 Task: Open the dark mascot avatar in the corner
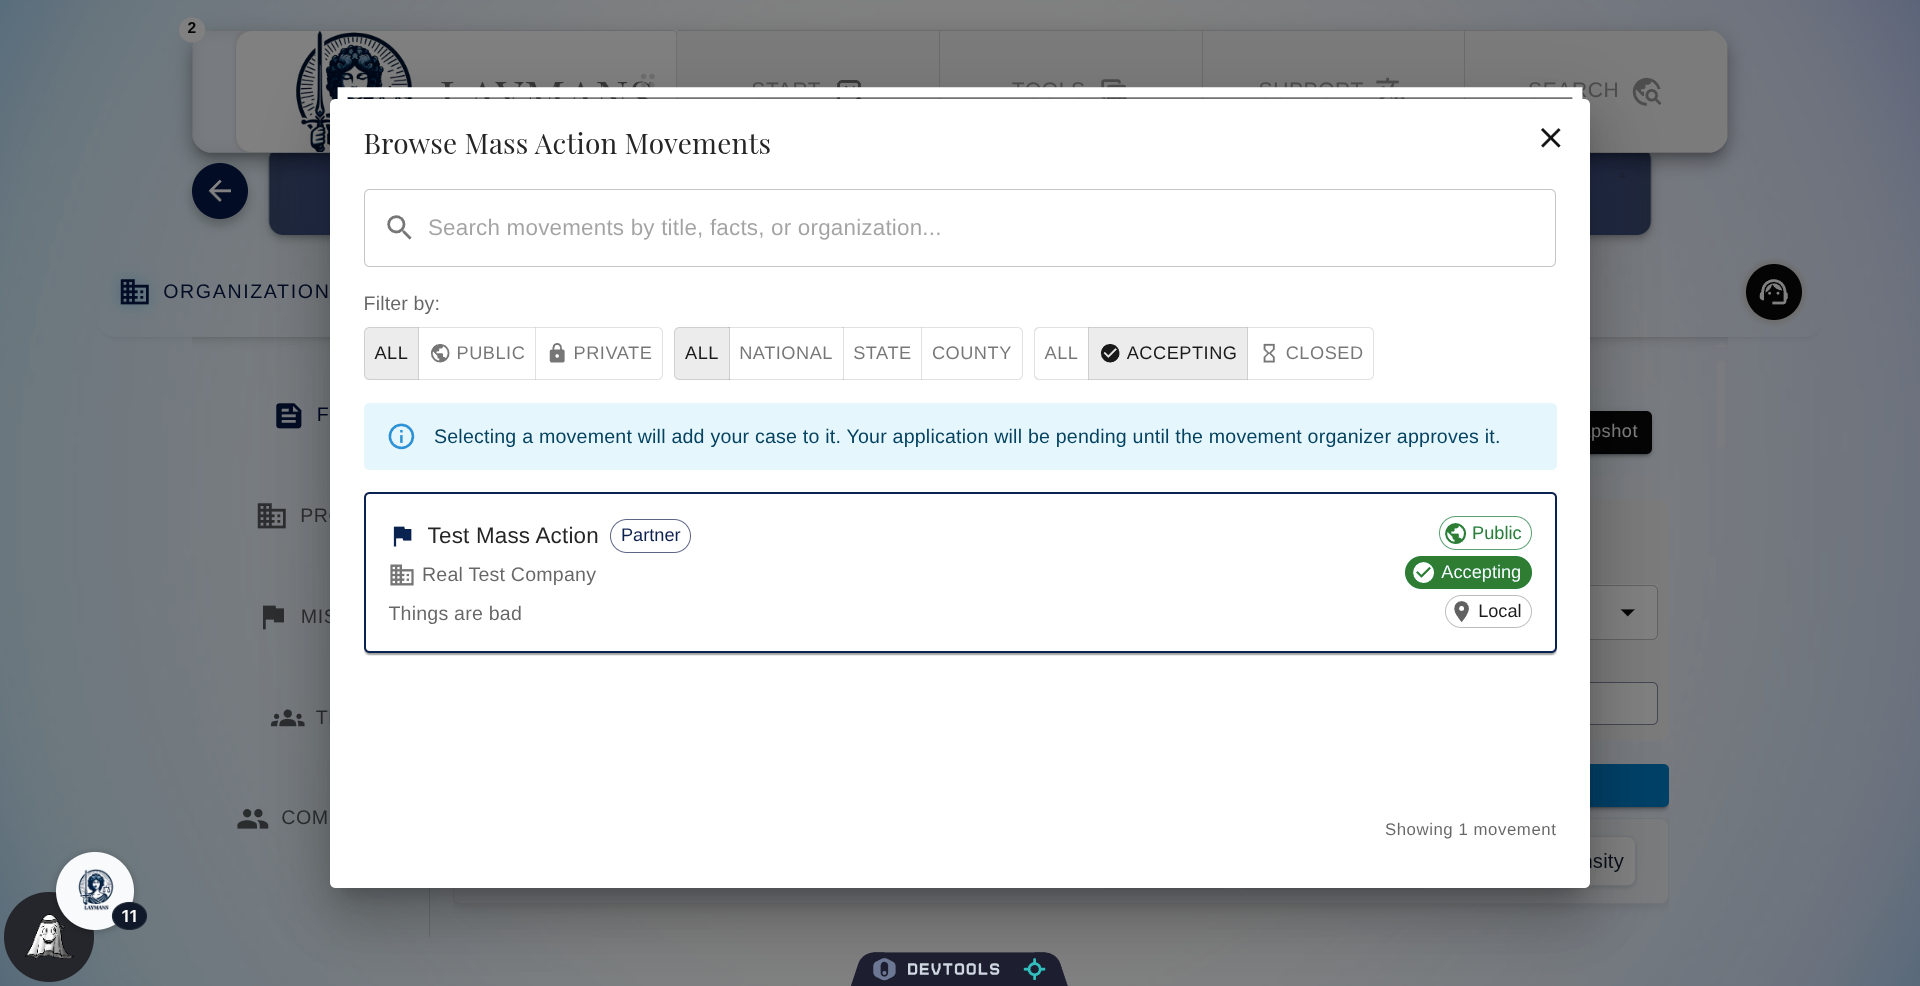[48, 938]
